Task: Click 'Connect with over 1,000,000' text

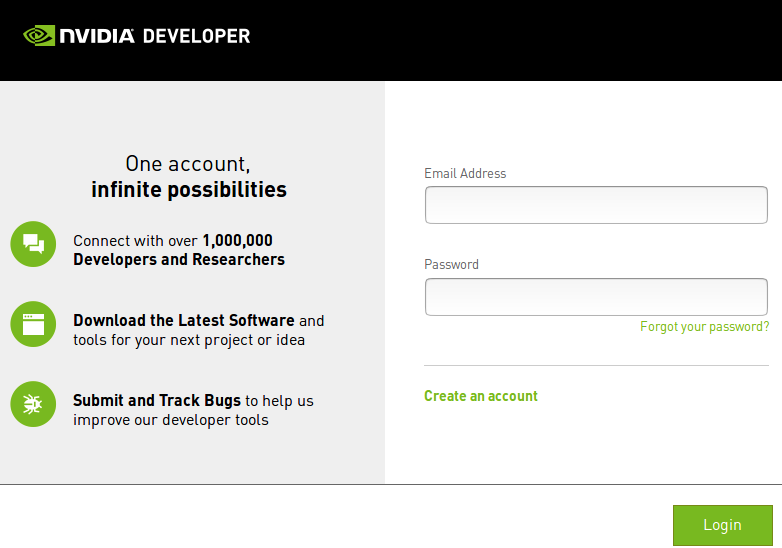Action: (x=173, y=240)
